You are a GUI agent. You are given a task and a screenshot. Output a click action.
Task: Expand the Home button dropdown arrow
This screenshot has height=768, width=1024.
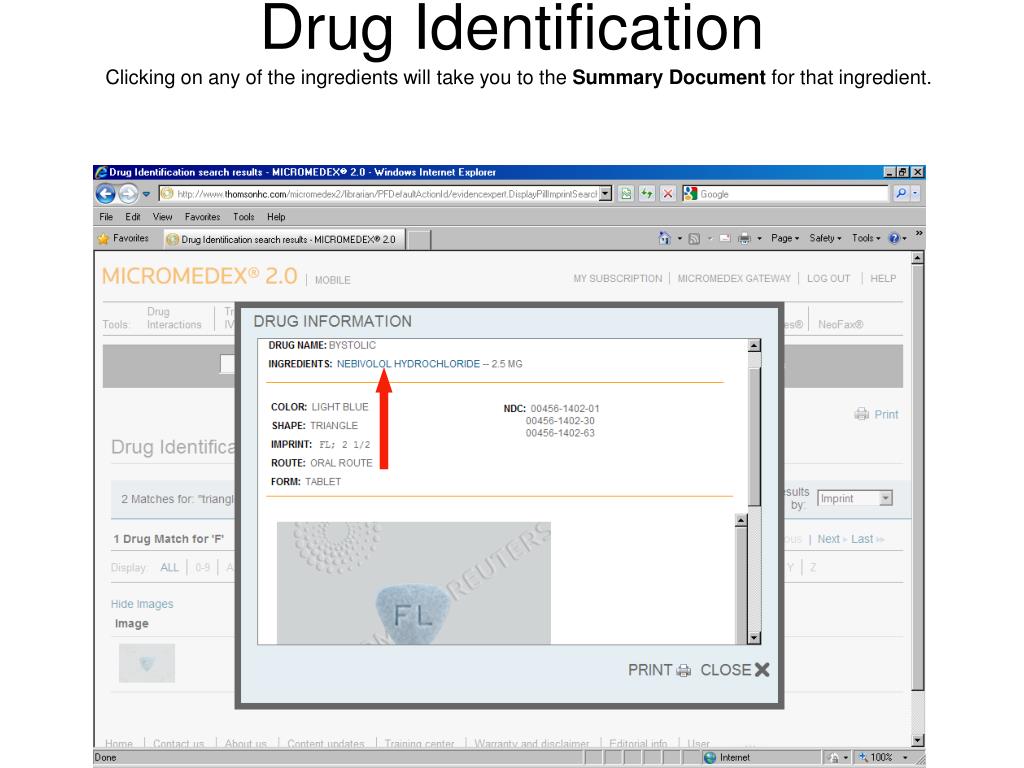tap(679, 239)
